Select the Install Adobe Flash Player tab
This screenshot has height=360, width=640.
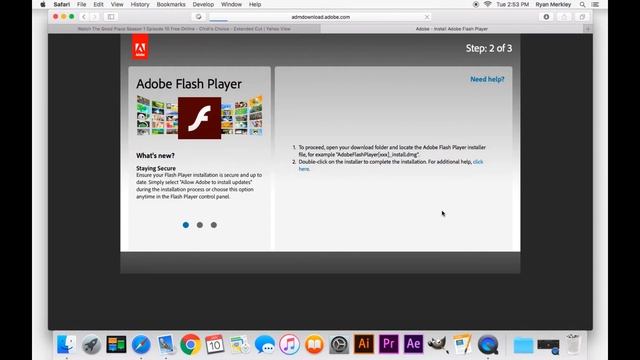(452, 29)
